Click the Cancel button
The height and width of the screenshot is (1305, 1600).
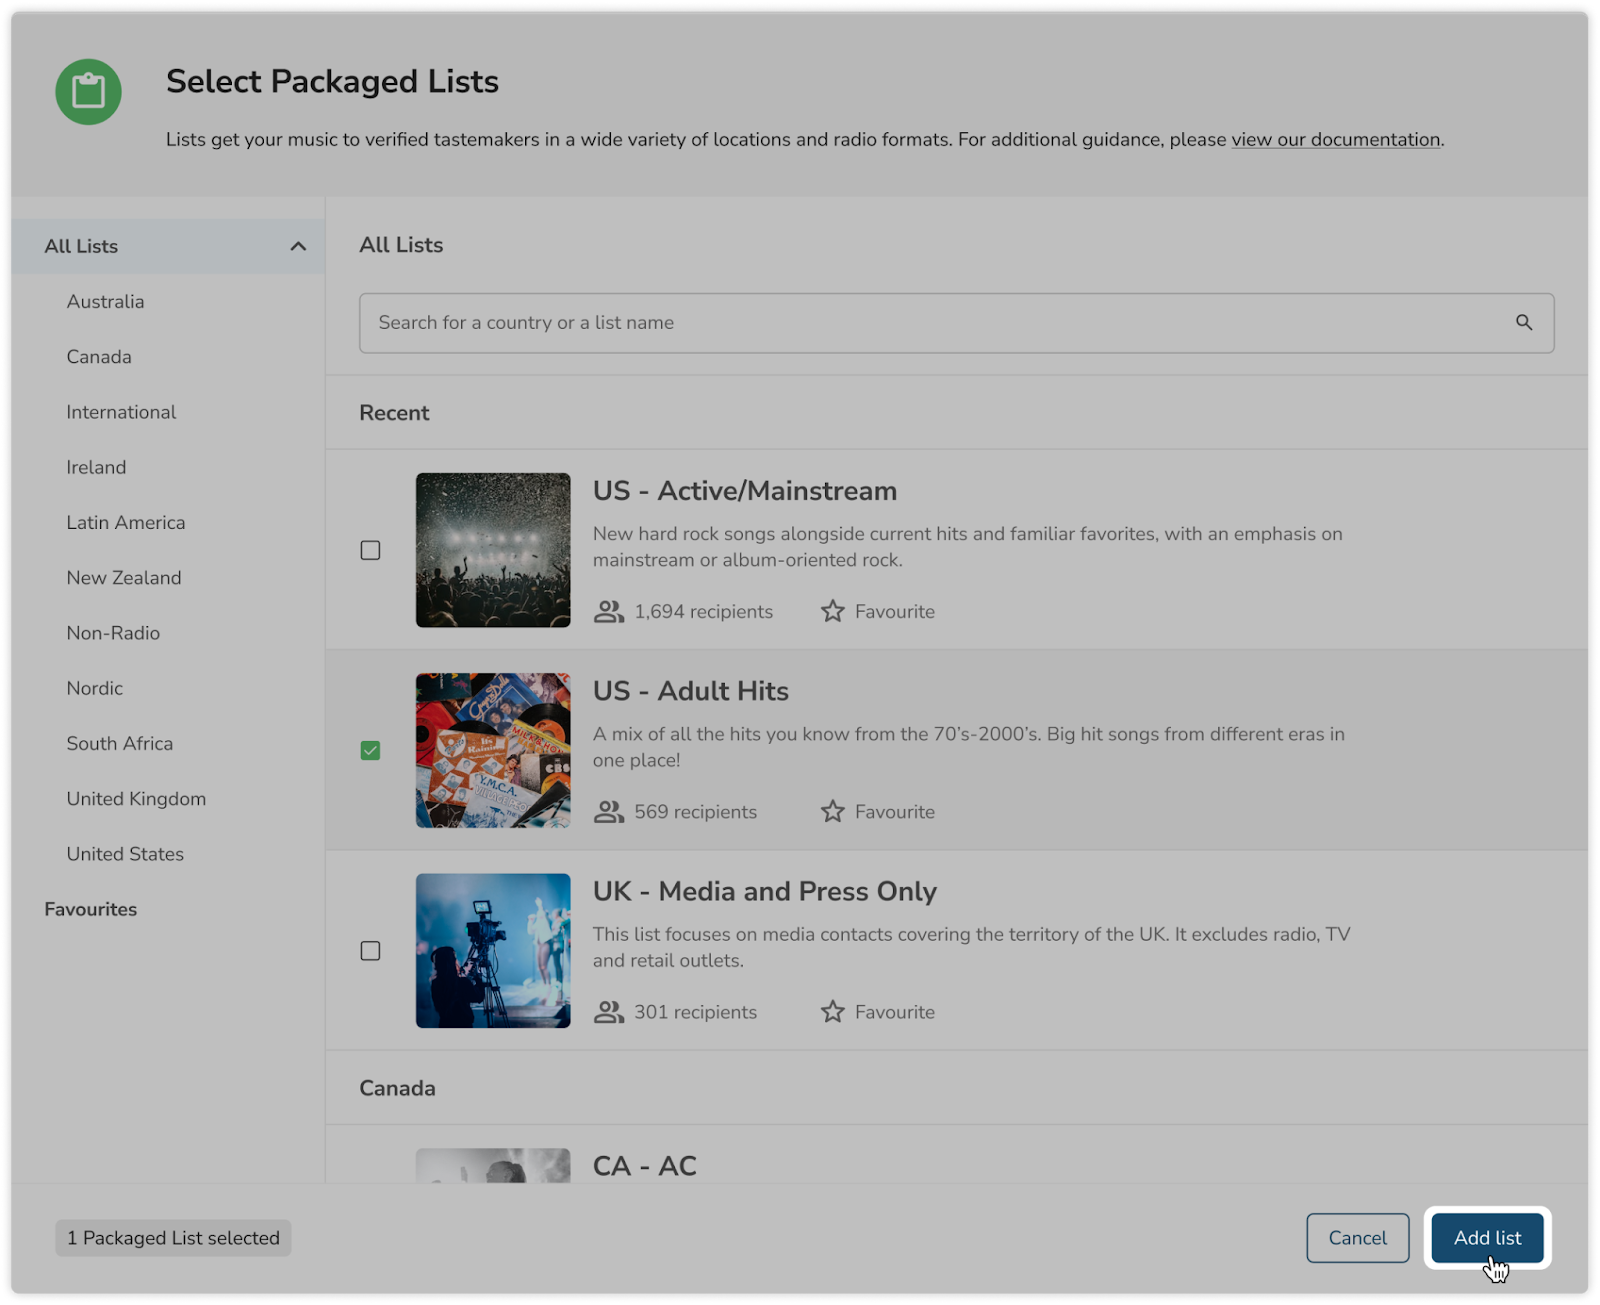point(1357,1237)
